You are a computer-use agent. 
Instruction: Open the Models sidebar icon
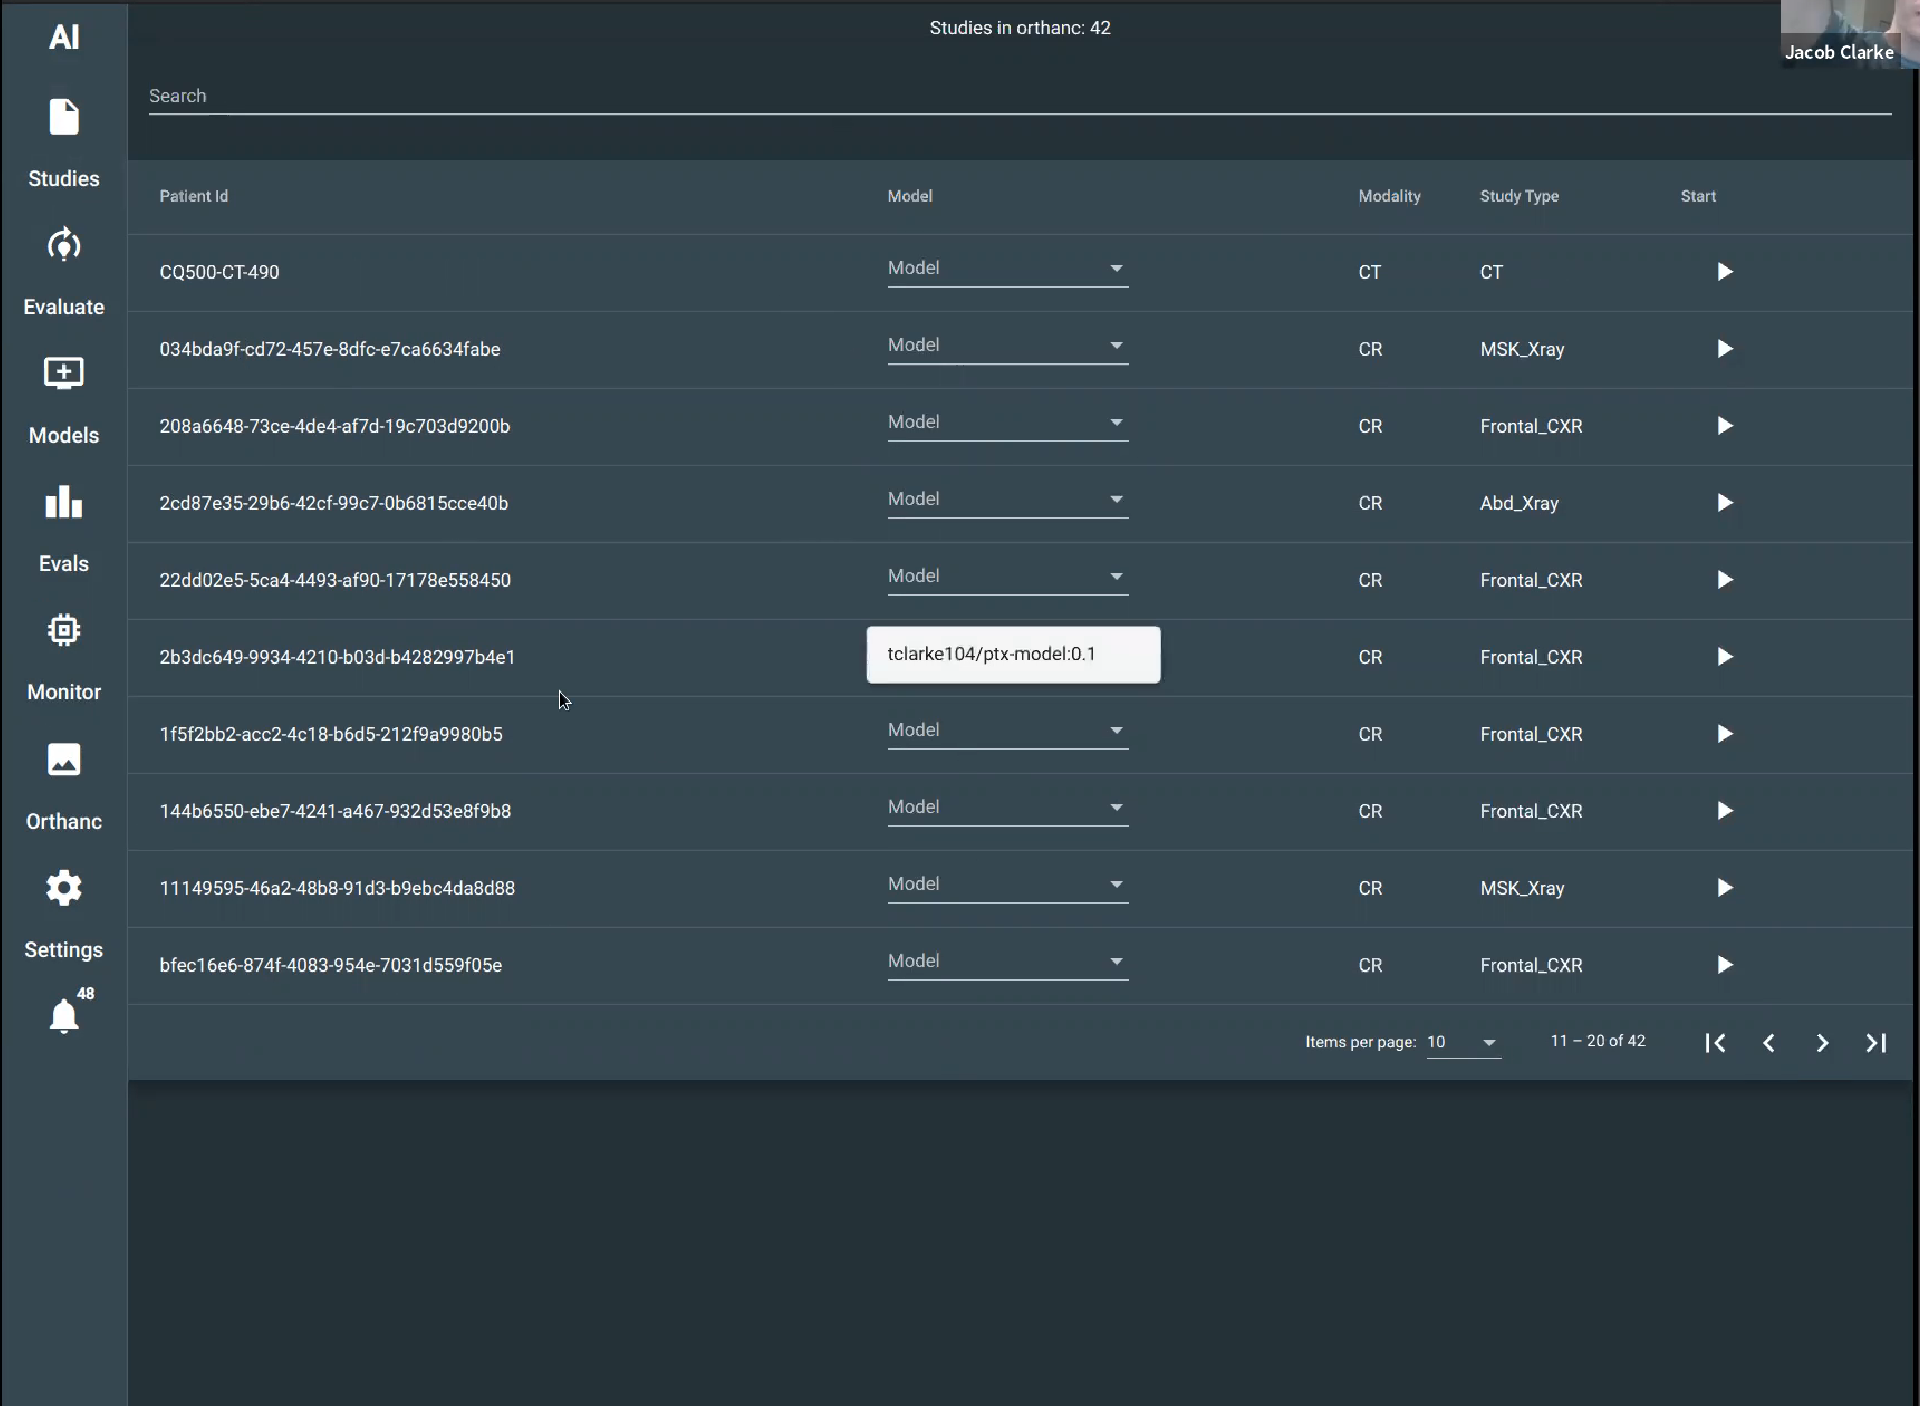[64, 373]
